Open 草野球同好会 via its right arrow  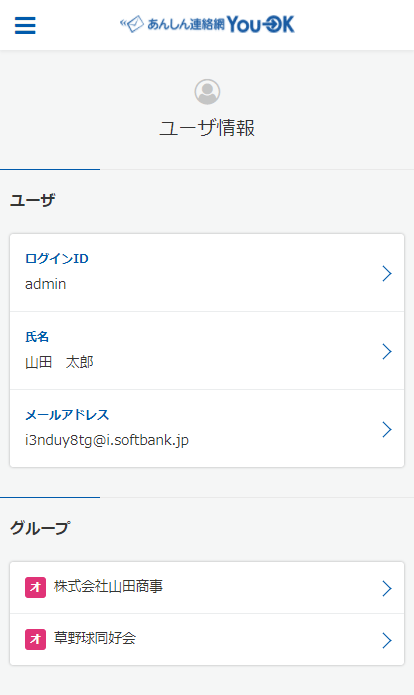click(387, 640)
